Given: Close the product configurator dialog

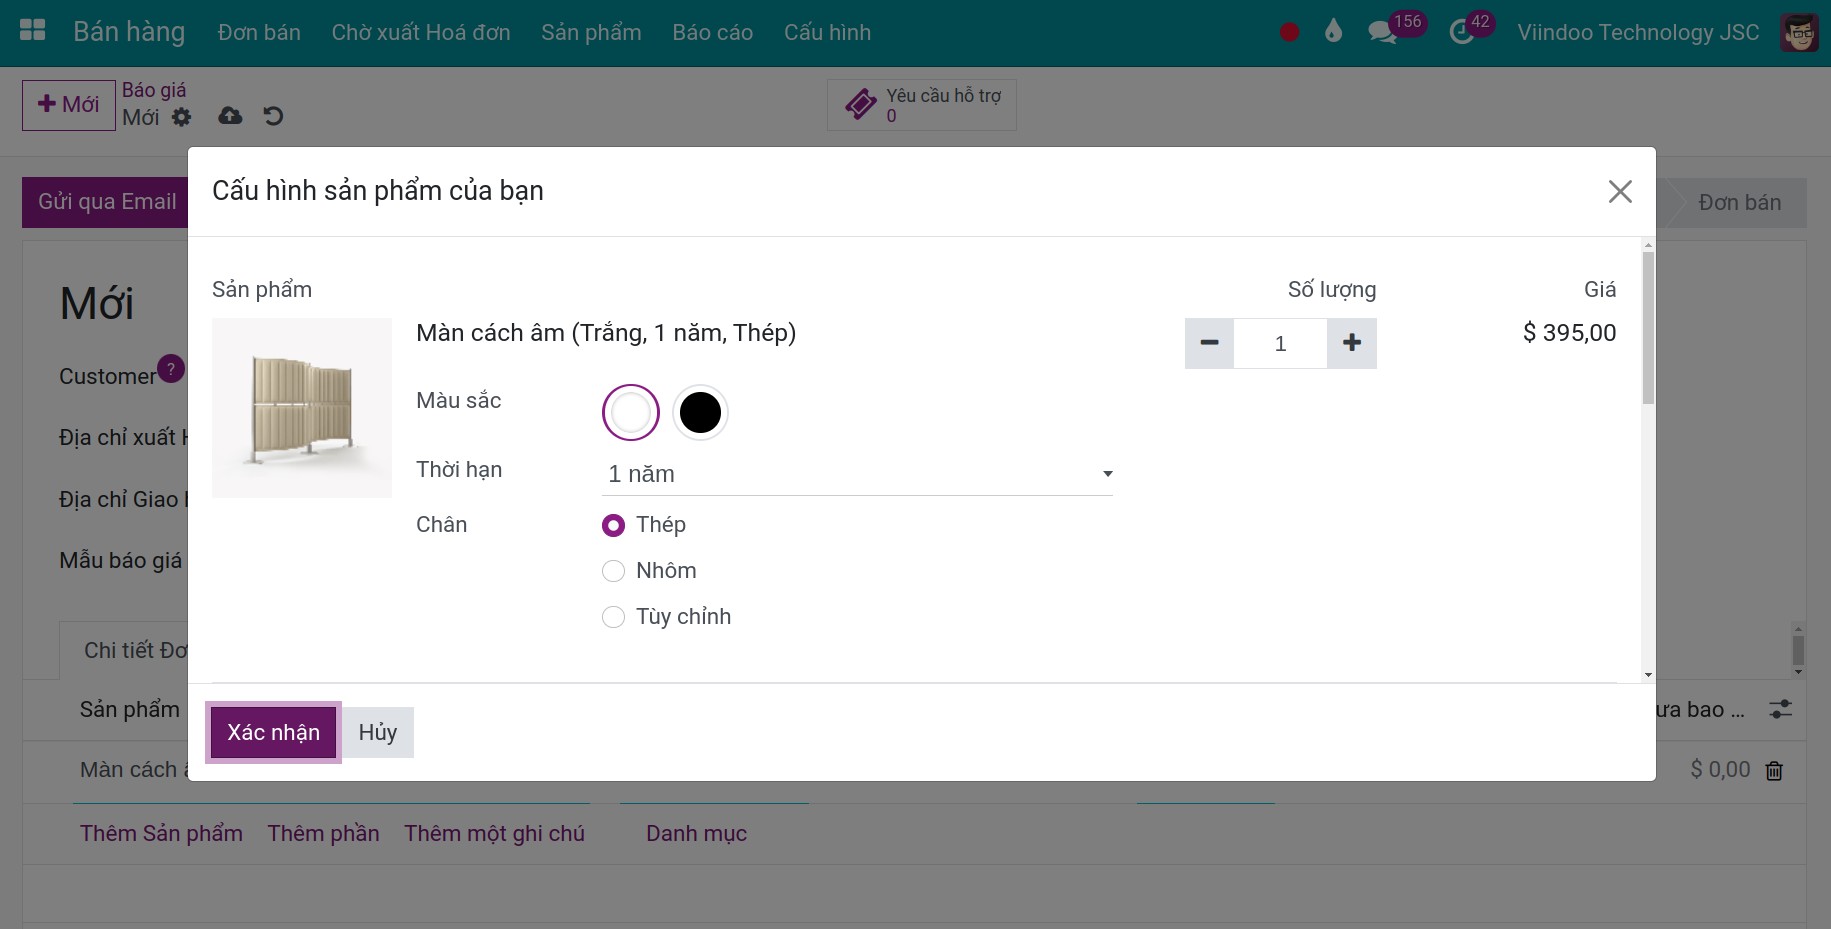Looking at the screenshot, I should tap(1620, 191).
